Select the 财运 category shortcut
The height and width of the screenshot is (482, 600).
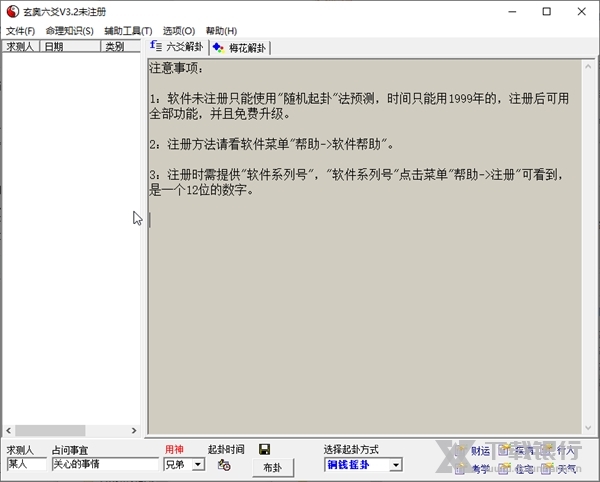(474, 451)
